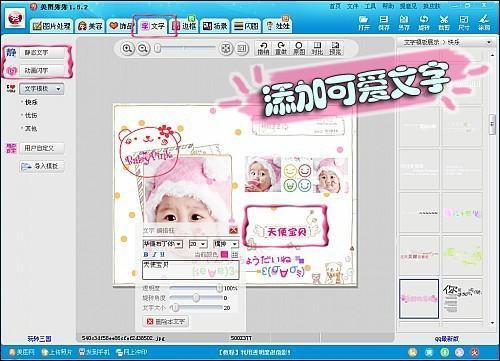The image size is (500, 361).
Task: Click the 重做 redo icon
Action: (x=281, y=48)
